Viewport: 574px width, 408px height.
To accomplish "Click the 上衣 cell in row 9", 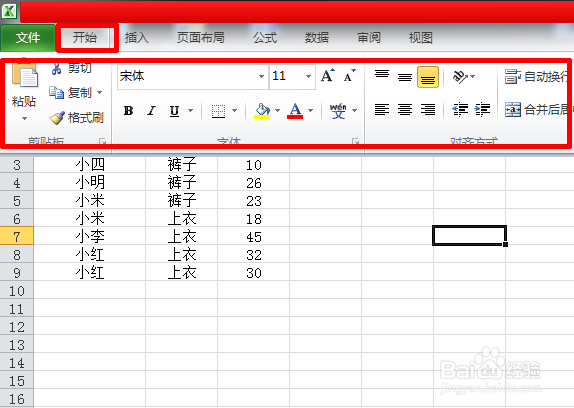I will click(x=182, y=273).
